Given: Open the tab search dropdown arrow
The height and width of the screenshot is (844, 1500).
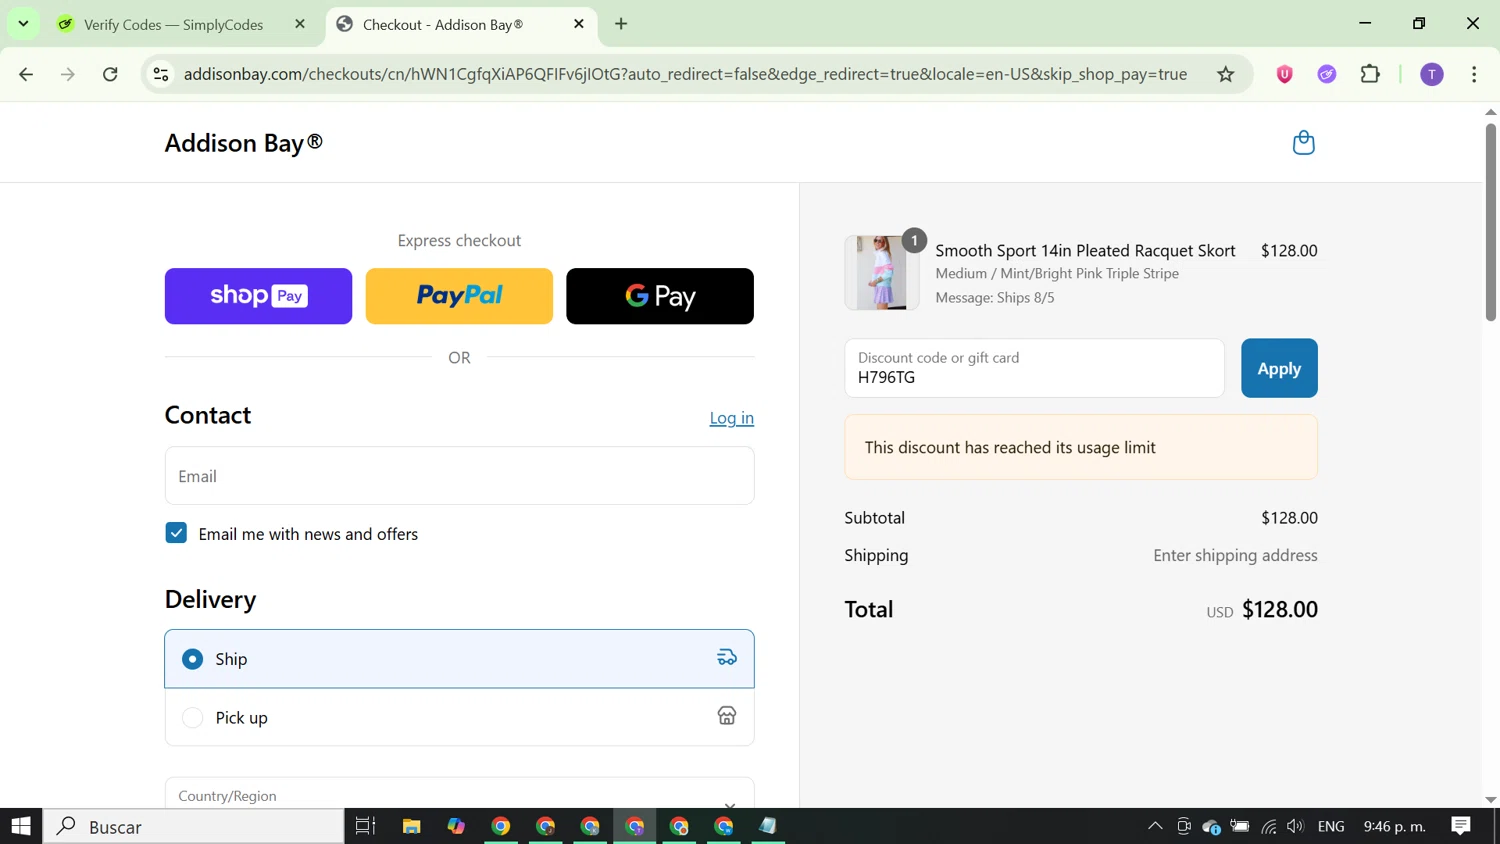Looking at the screenshot, I should click(x=23, y=24).
